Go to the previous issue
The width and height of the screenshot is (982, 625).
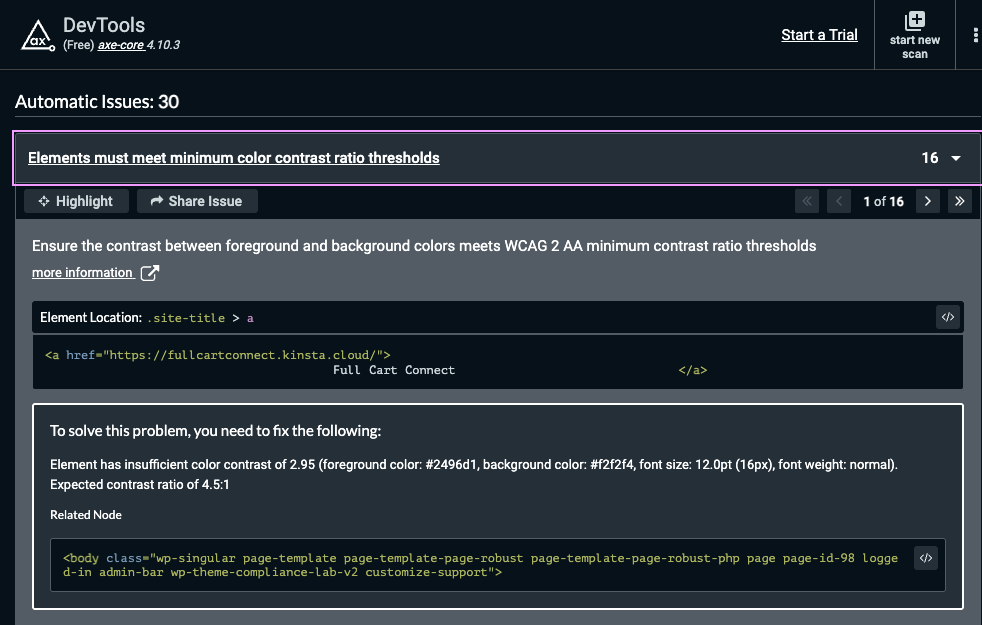tap(839, 201)
